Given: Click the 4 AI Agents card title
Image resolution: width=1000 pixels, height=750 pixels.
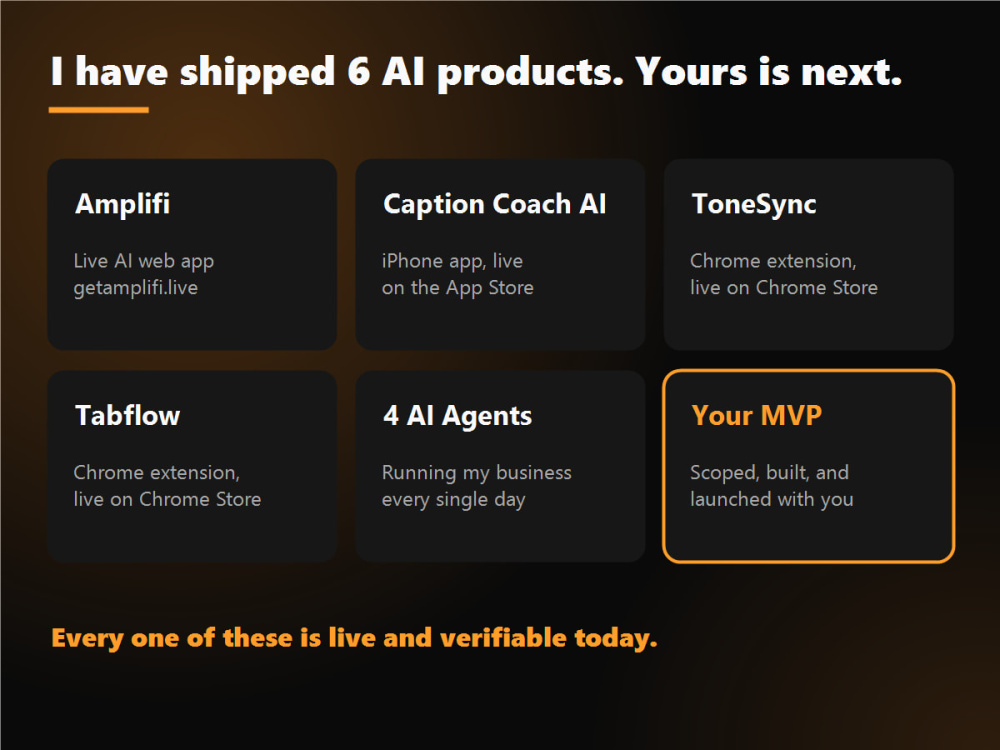Looking at the screenshot, I should point(457,416).
